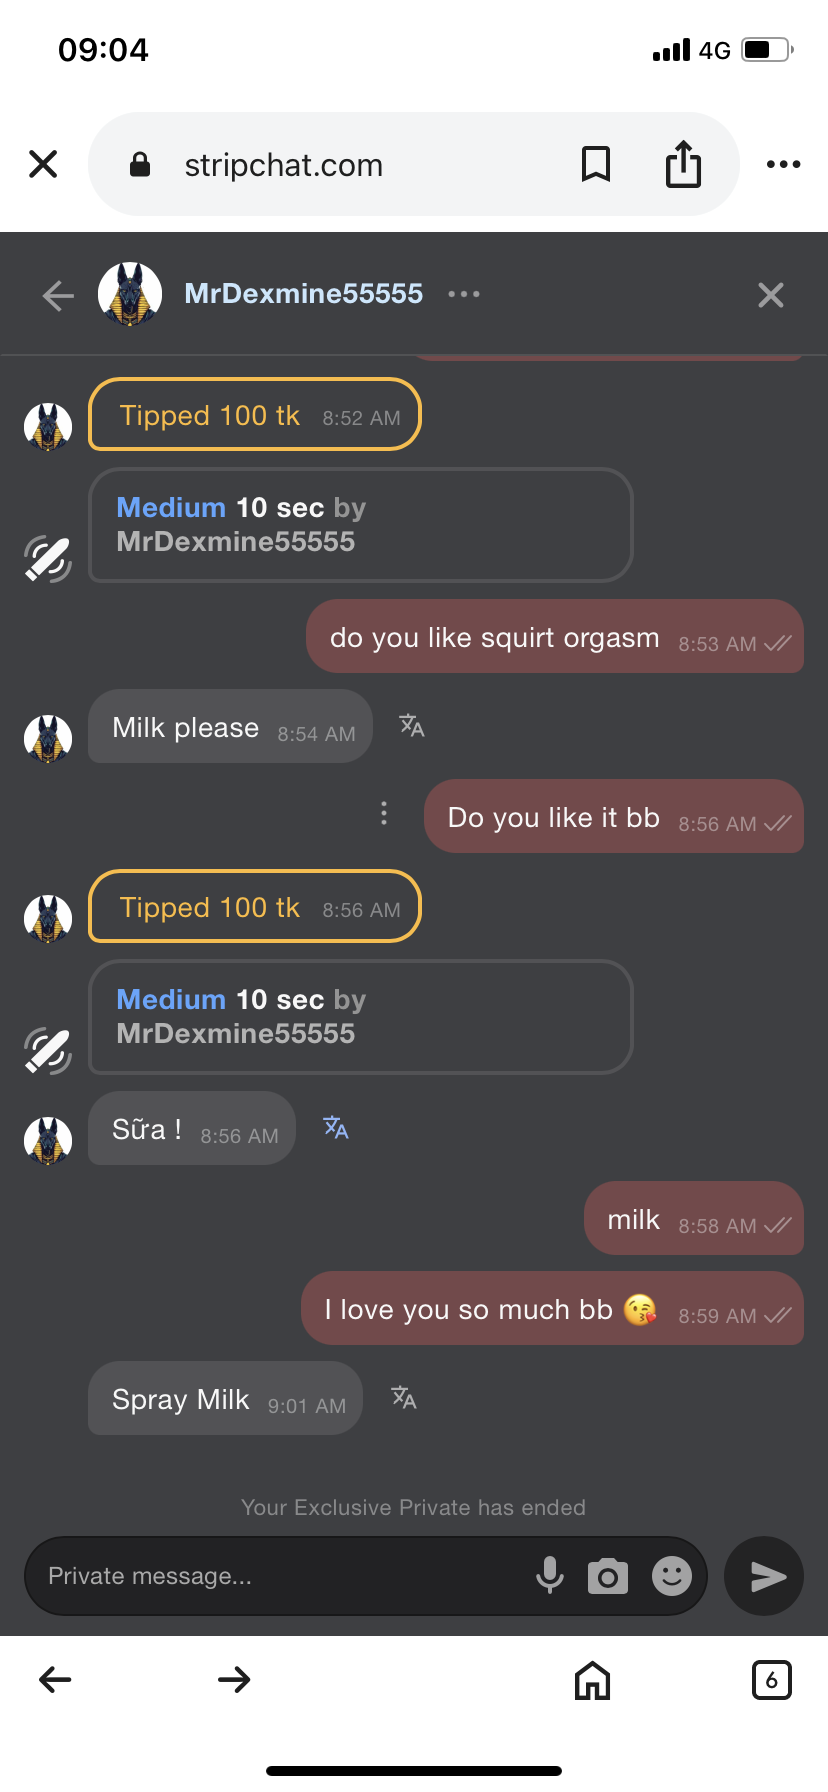Image resolution: width=828 pixels, height=1792 pixels.
Task: Translate the 'Milk please' message
Action: pos(411,726)
